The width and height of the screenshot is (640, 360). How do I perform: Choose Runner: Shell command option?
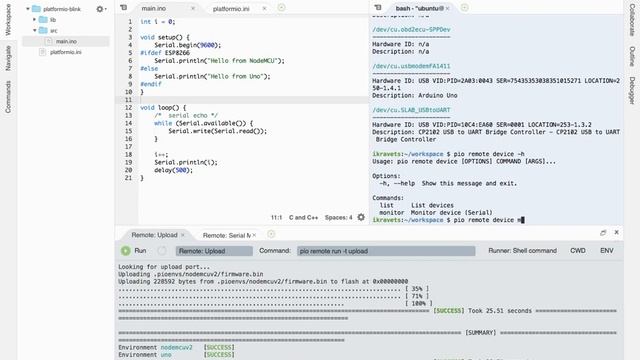tap(522, 251)
